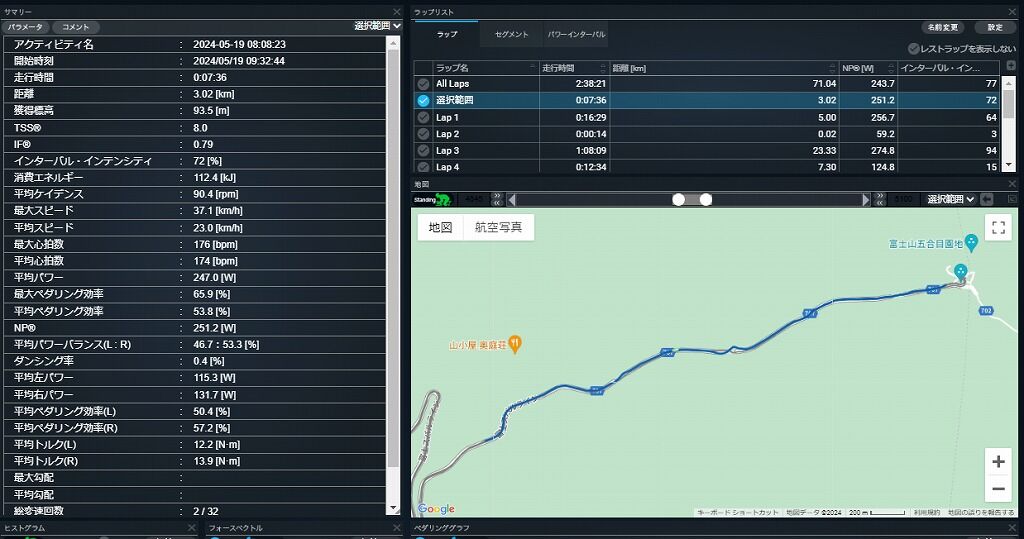Click the 設定 button in lap list
Image resolution: width=1024 pixels, height=539 pixels.
pyautogui.click(x=995, y=27)
